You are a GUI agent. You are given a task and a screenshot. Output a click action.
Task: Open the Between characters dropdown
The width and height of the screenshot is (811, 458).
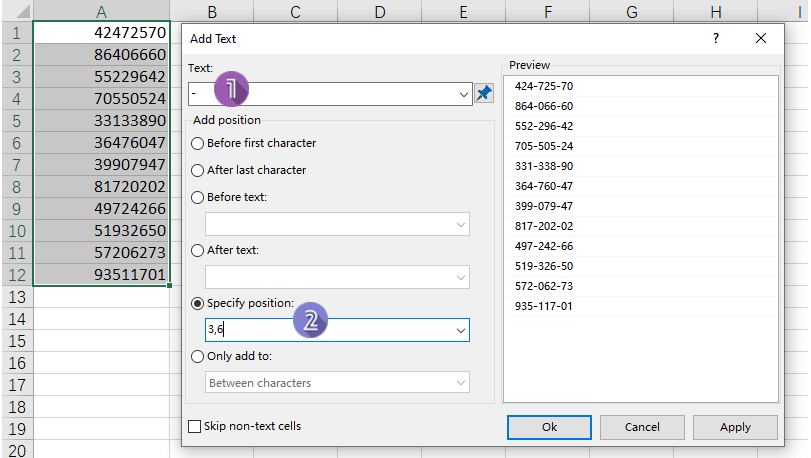pyautogui.click(x=460, y=383)
